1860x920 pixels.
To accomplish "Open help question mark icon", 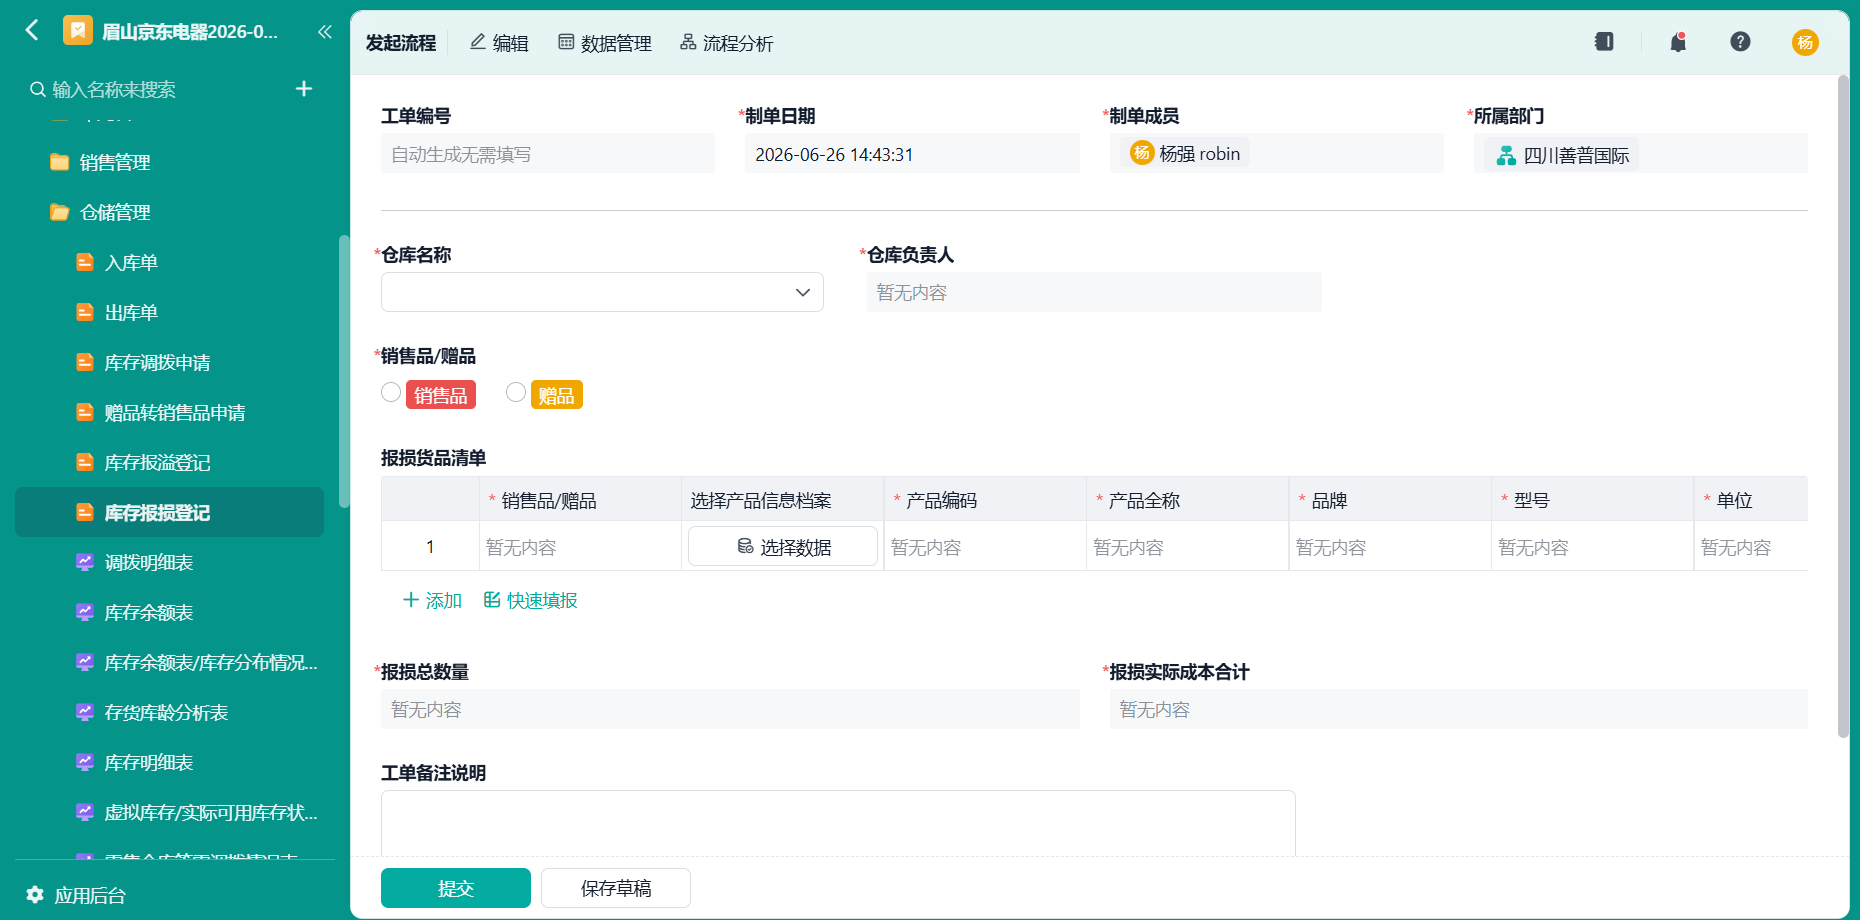I will click(x=1740, y=42).
